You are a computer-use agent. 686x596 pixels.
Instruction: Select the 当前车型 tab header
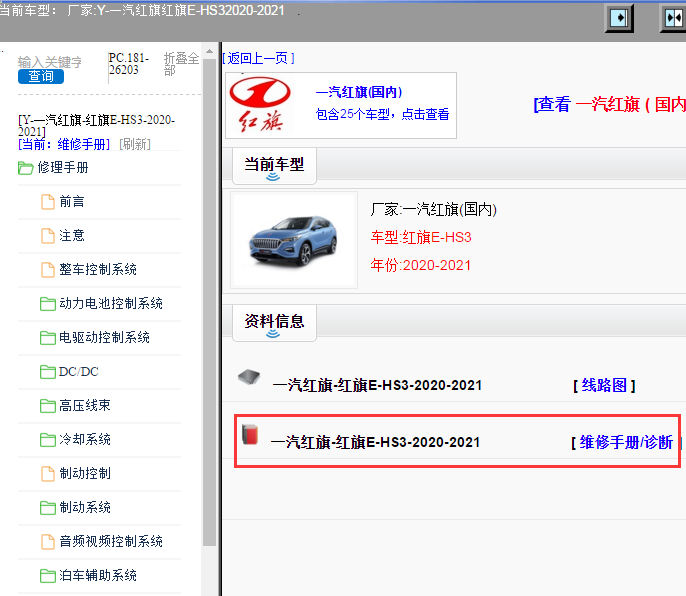tap(274, 166)
